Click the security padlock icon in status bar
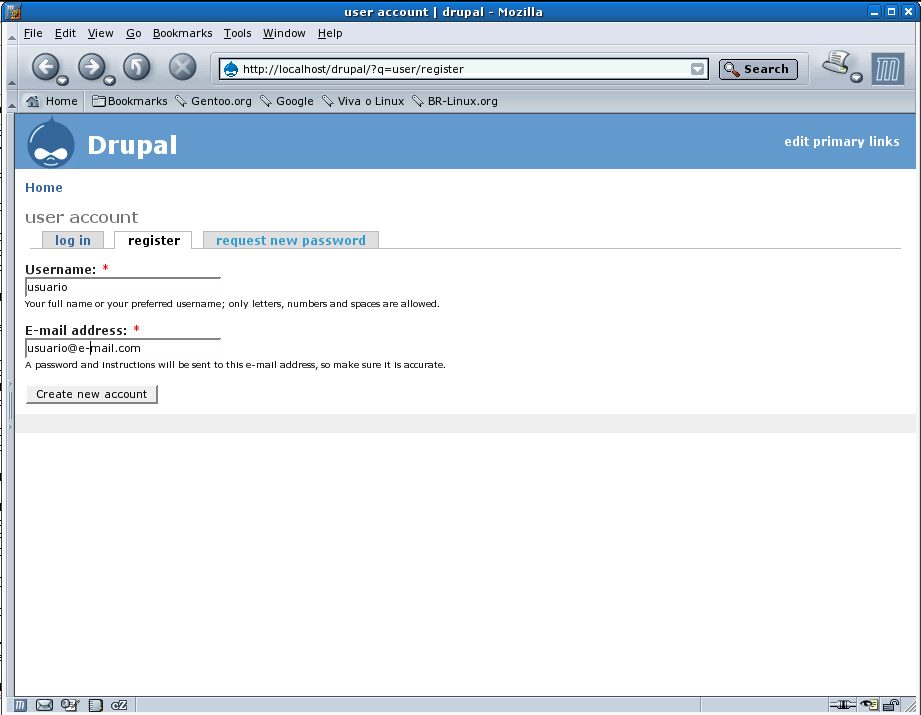Screen dimensions: 921x715 coord(892,705)
